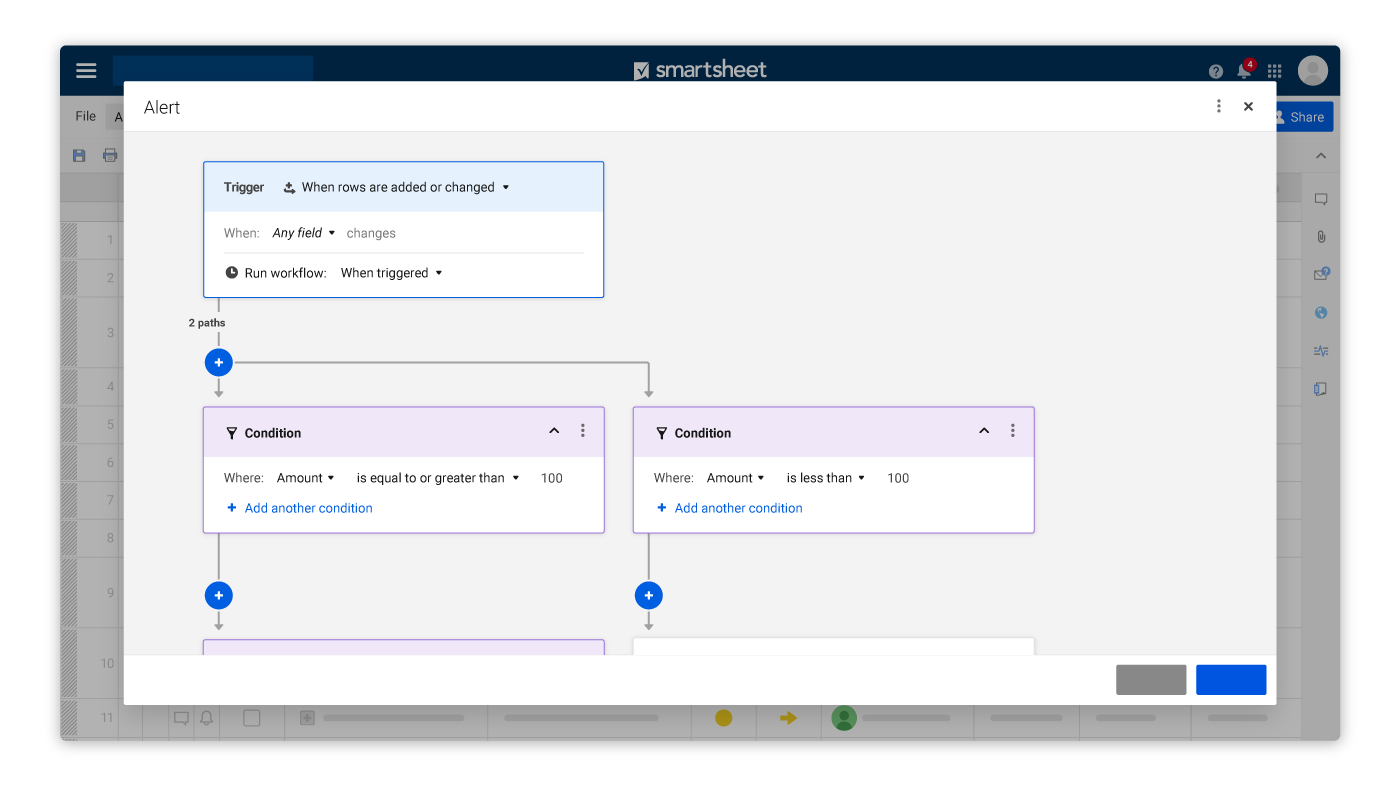Open the hamburger menu in the top bar
This screenshot has height=787, width=1400.
(x=86, y=71)
